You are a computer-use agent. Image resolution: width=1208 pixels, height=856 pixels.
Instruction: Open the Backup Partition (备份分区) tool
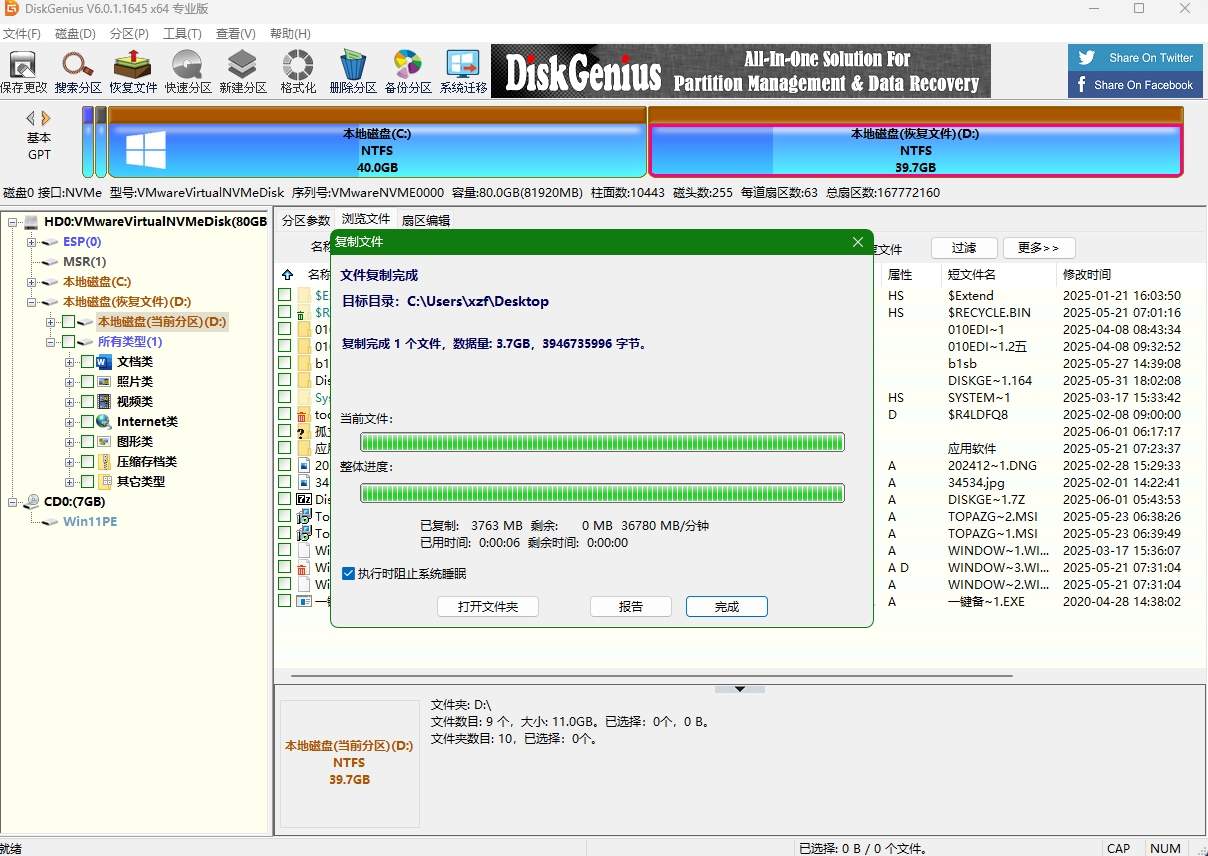pos(408,70)
